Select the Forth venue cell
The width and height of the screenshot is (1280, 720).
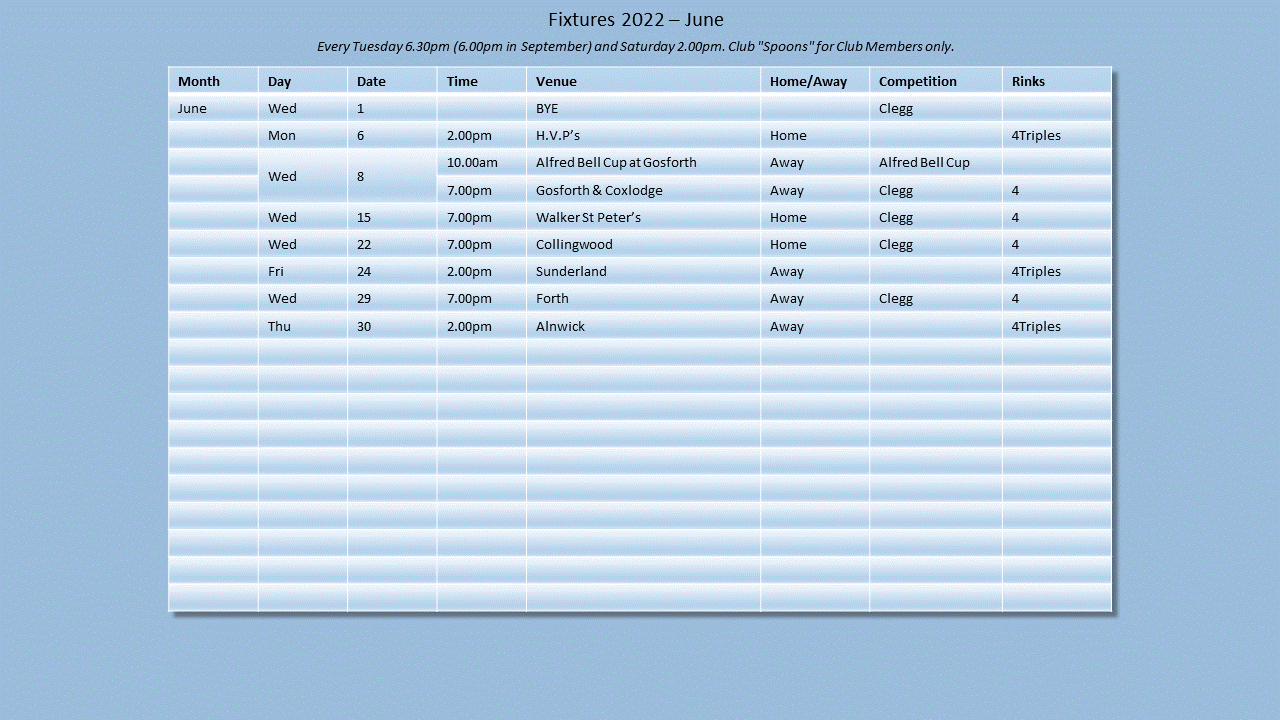[552, 298]
